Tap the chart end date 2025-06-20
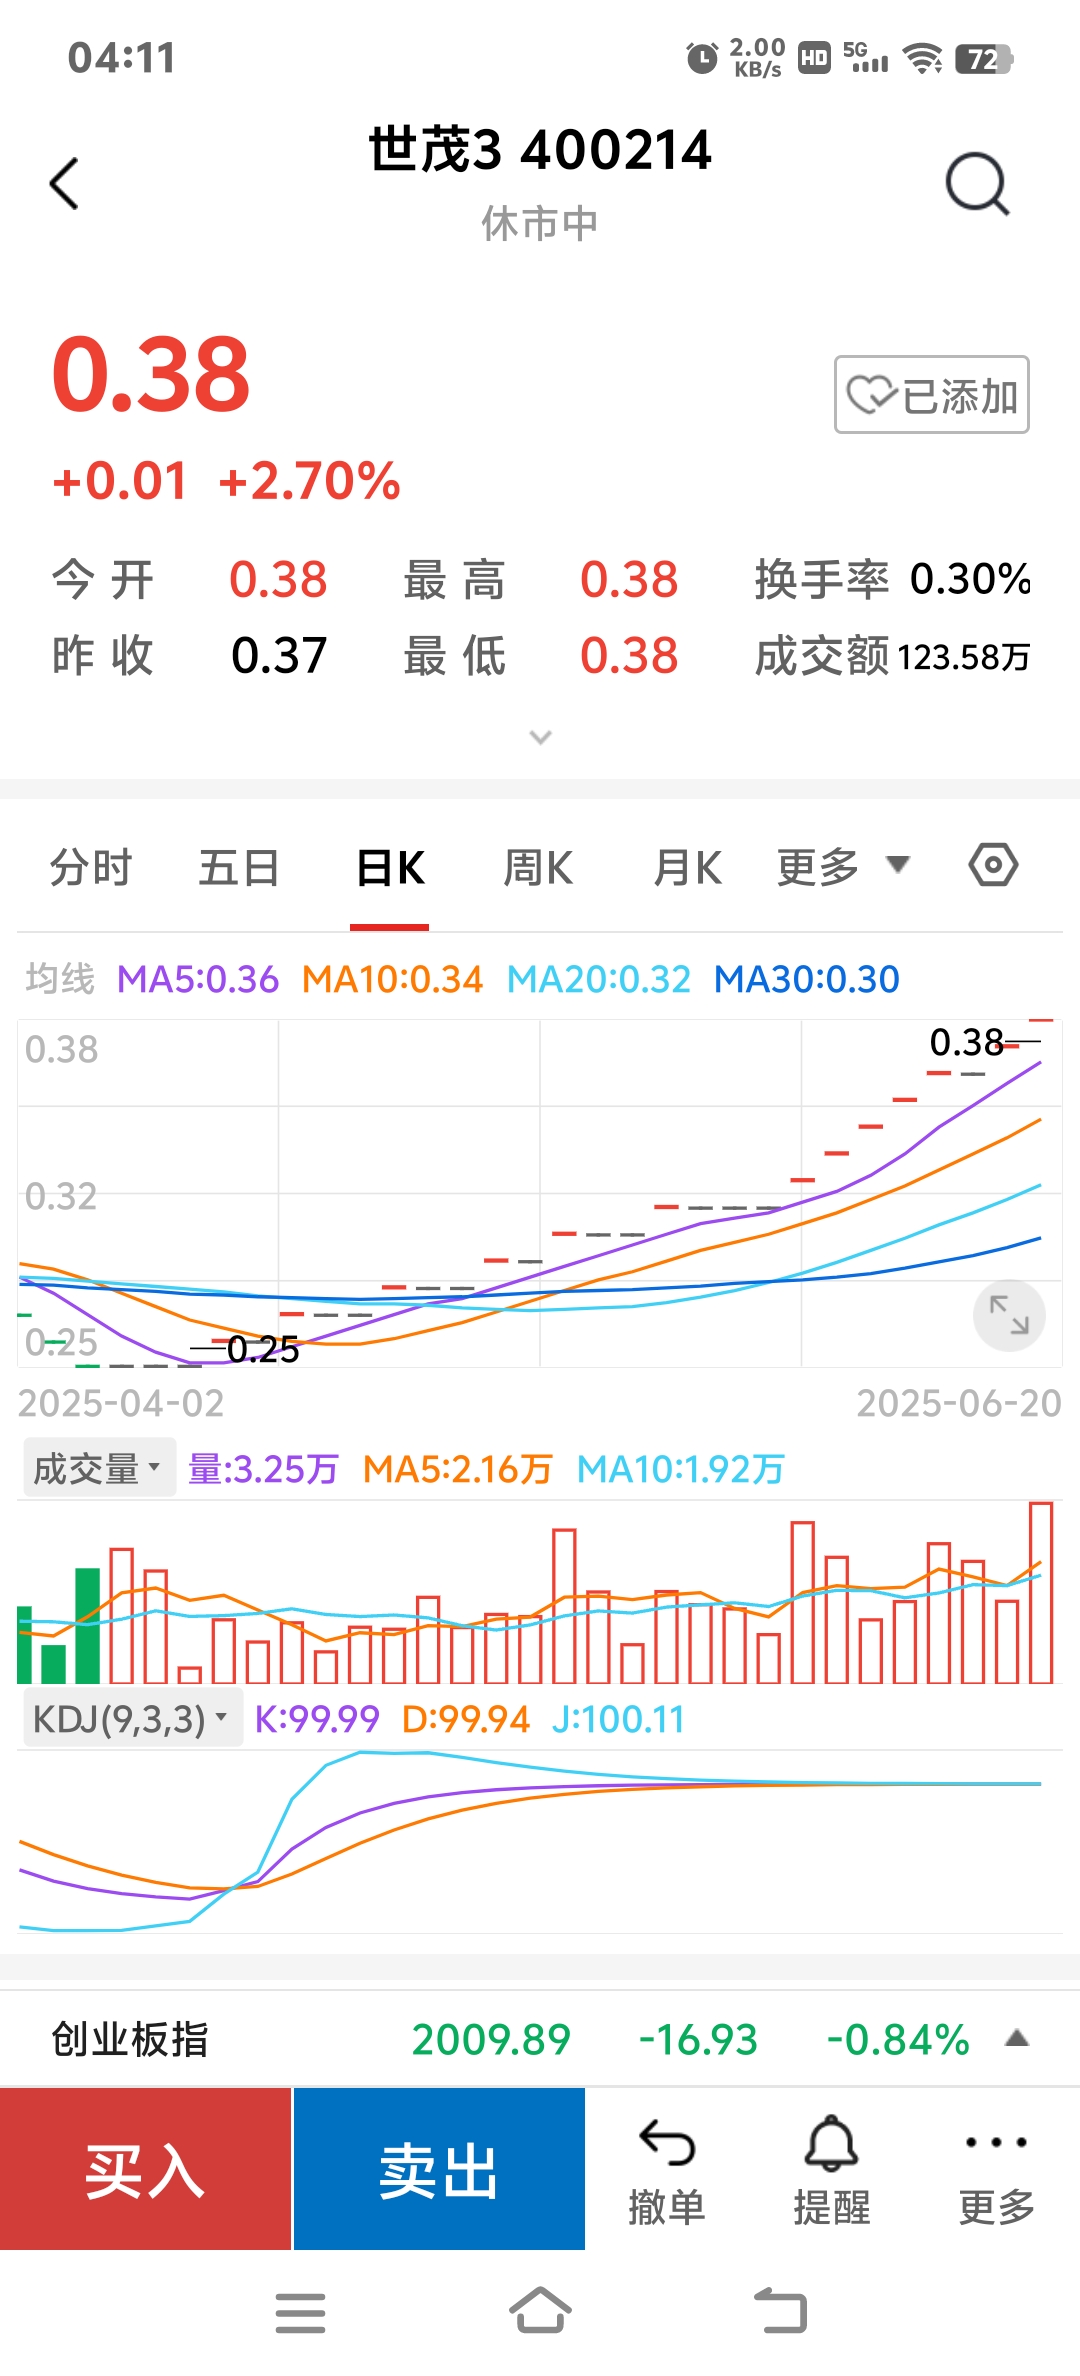 point(959,1403)
